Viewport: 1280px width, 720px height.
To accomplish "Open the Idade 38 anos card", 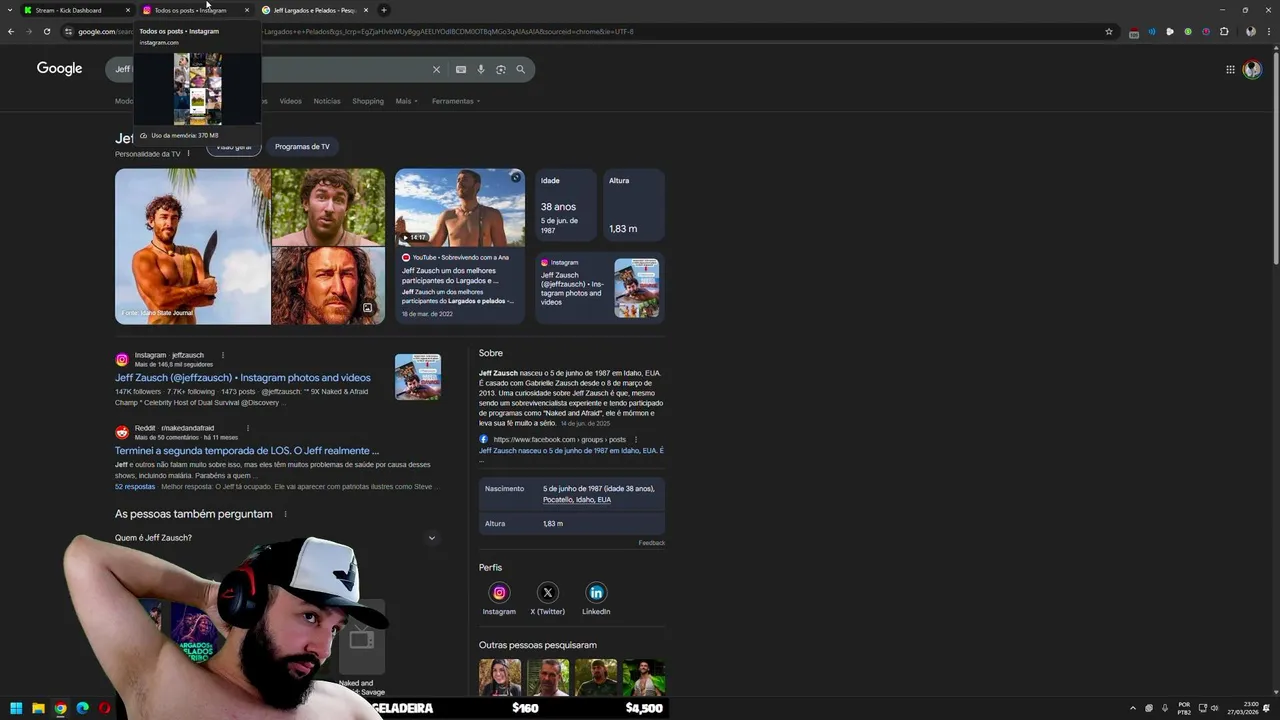I will click(565, 205).
